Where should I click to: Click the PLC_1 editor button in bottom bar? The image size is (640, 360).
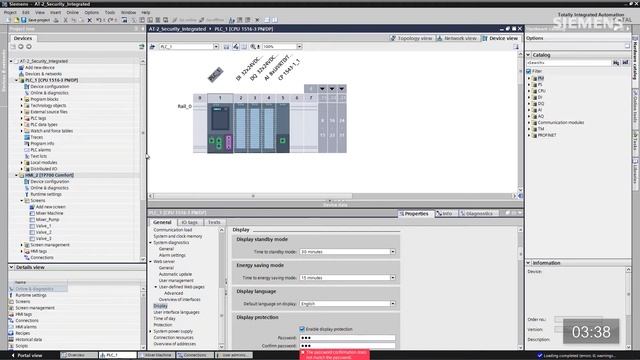(x=118, y=355)
